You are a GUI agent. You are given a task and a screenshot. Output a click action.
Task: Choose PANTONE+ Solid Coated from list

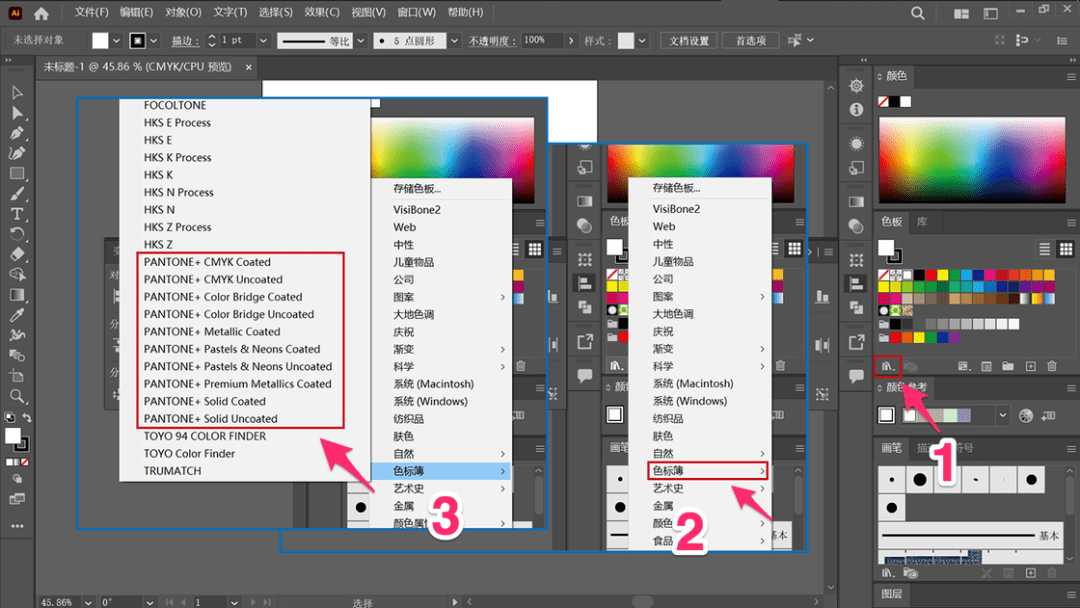point(205,401)
